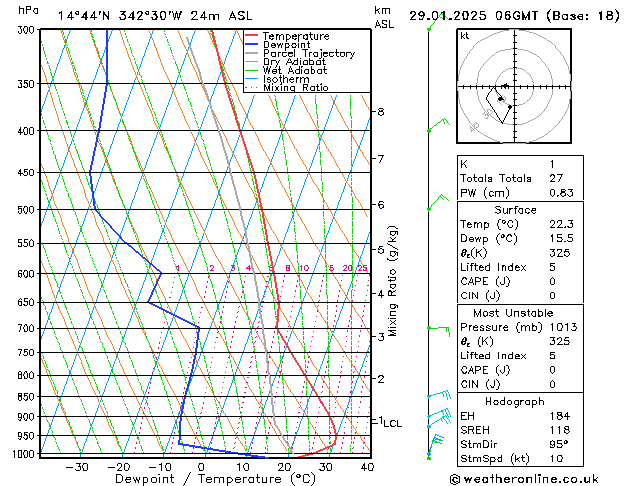The height and width of the screenshot is (486, 629).
Task: Click the 'Wet Adiabat' legend entry
Action: (295, 70)
